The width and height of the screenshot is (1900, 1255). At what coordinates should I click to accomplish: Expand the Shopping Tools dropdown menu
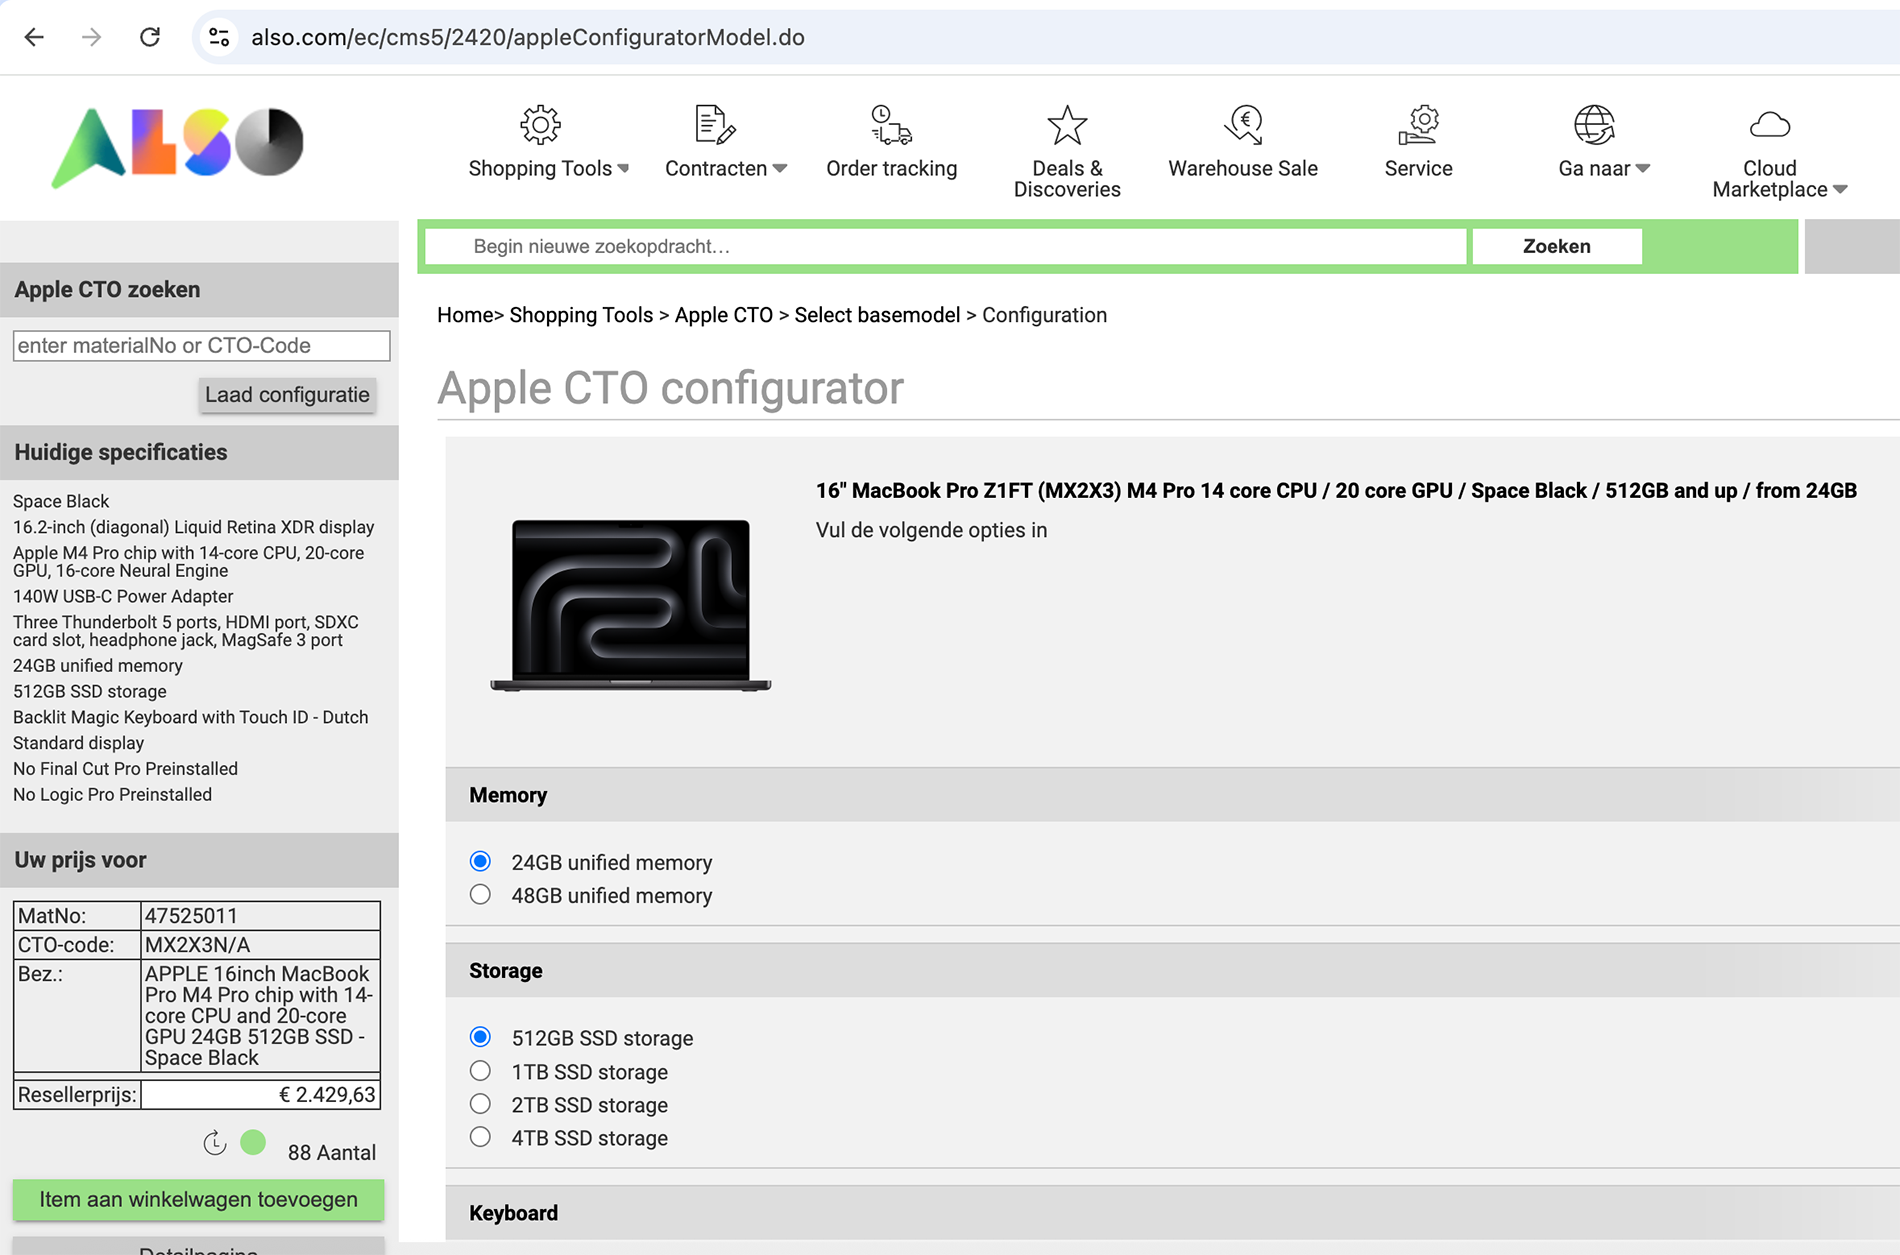point(624,168)
